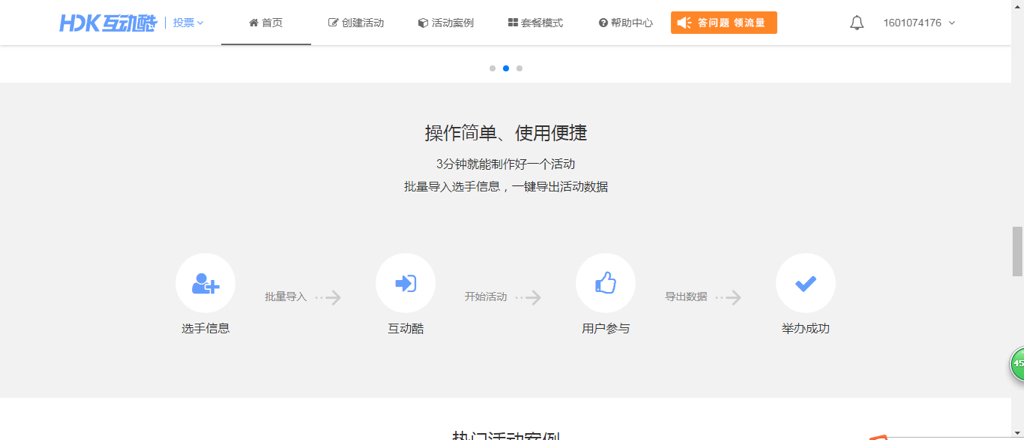Go to the 首页 tab
1024x440 pixels.
coord(266,23)
